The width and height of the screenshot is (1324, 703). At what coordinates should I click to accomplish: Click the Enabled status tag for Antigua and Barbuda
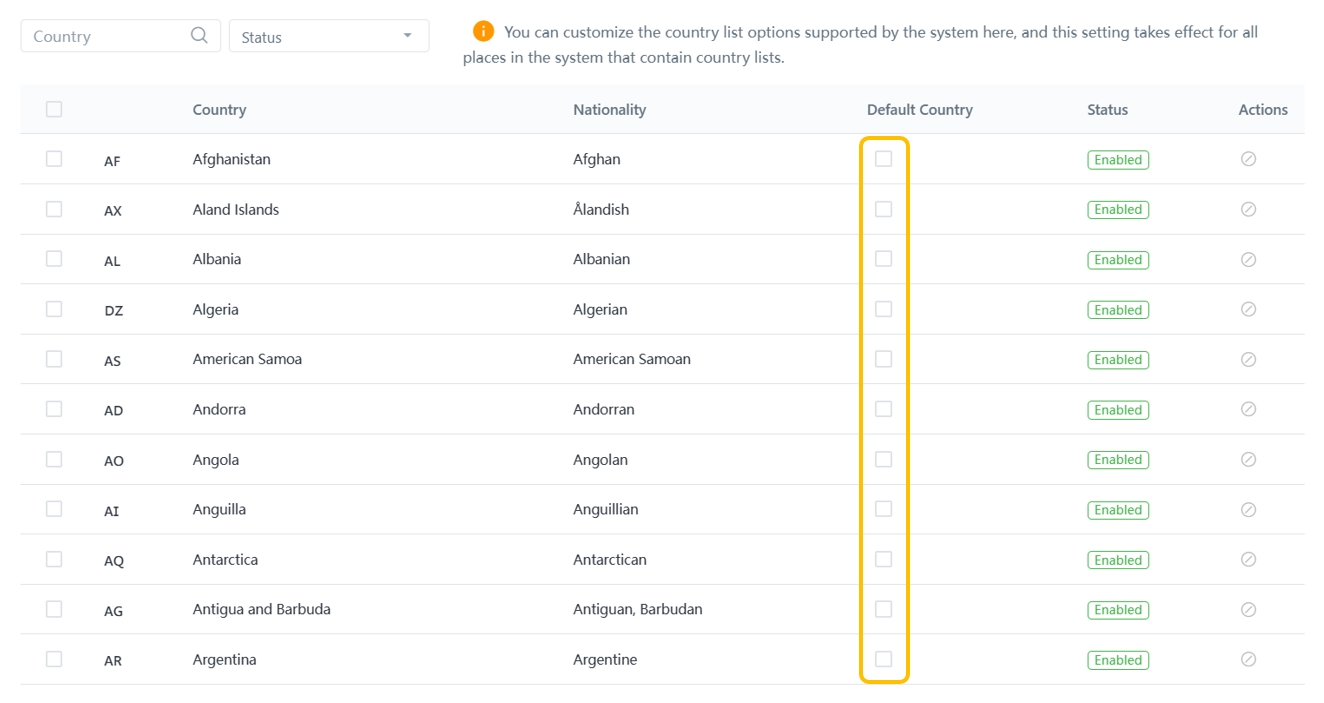coord(1117,610)
